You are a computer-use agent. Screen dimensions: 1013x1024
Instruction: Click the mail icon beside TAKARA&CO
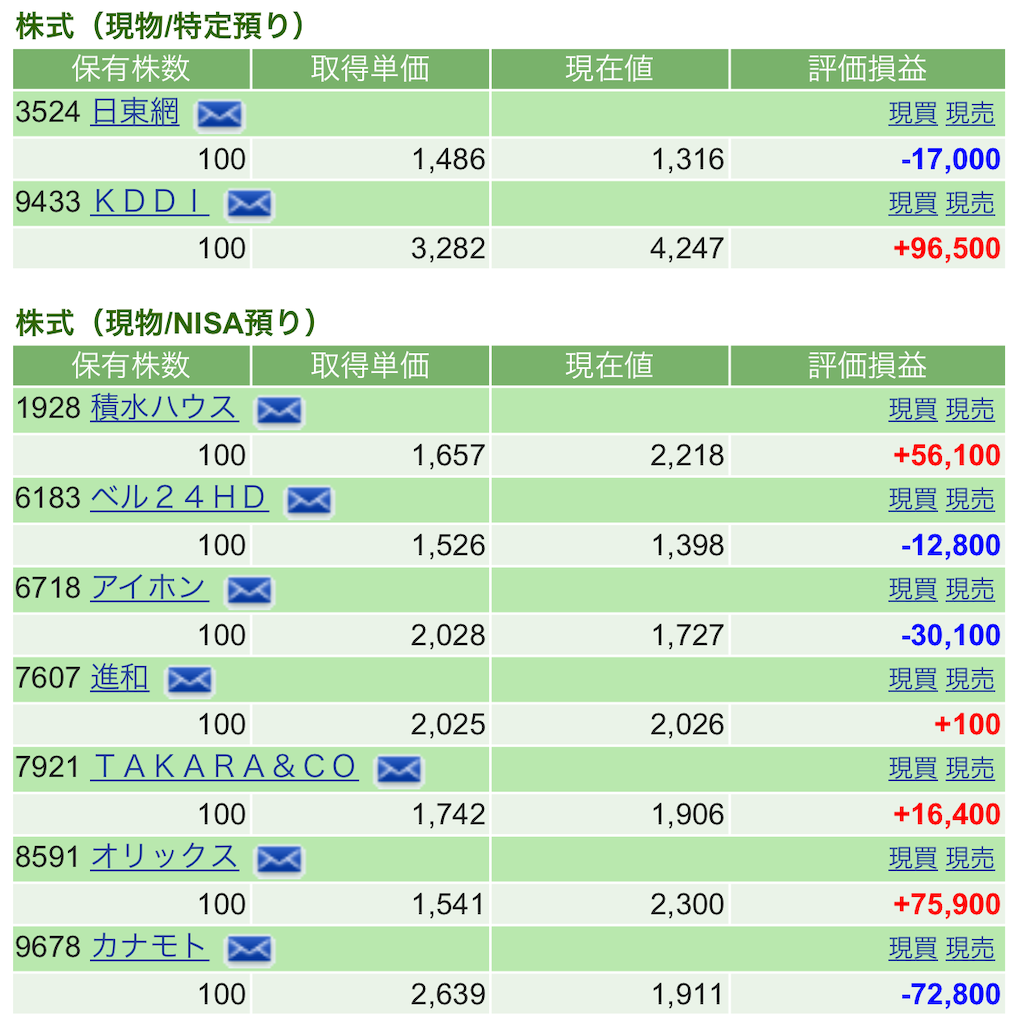coord(399,770)
